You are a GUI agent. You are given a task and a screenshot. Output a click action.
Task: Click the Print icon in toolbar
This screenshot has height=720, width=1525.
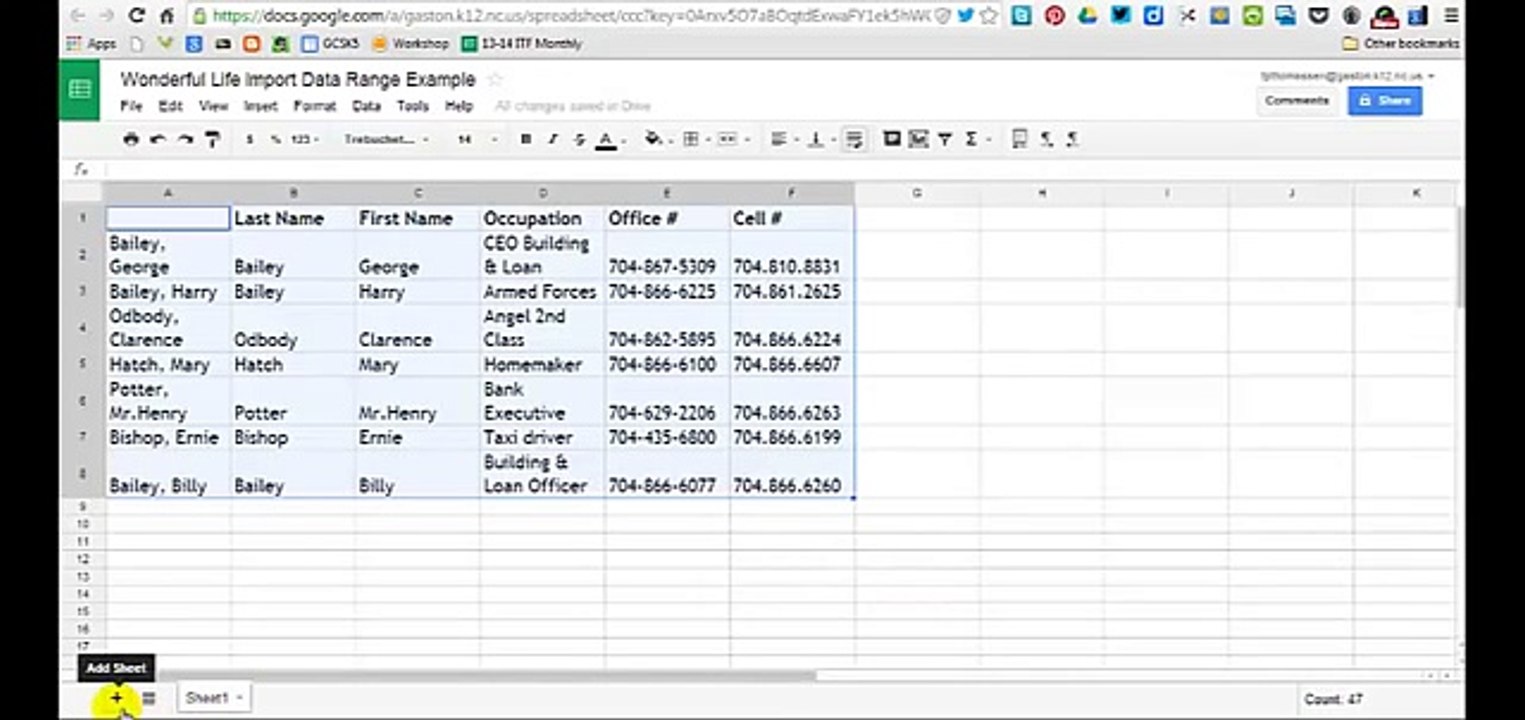coord(131,140)
